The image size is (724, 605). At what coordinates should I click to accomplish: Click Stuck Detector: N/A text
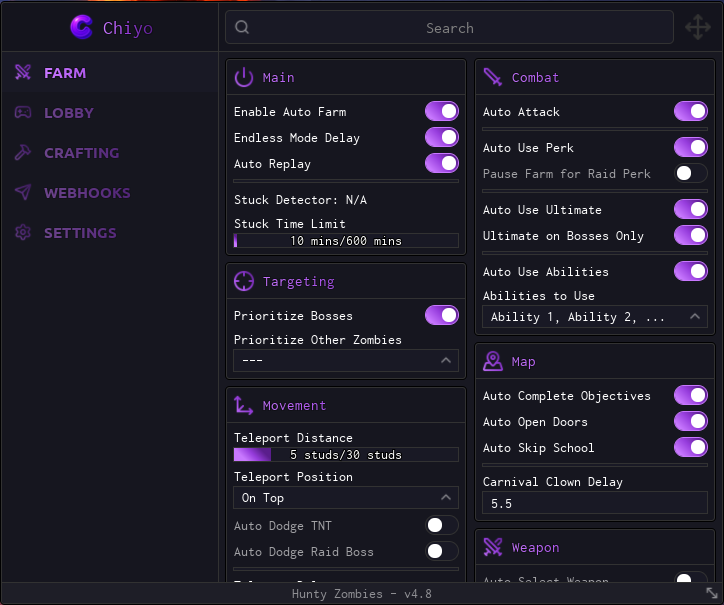[x=300, y=200]
